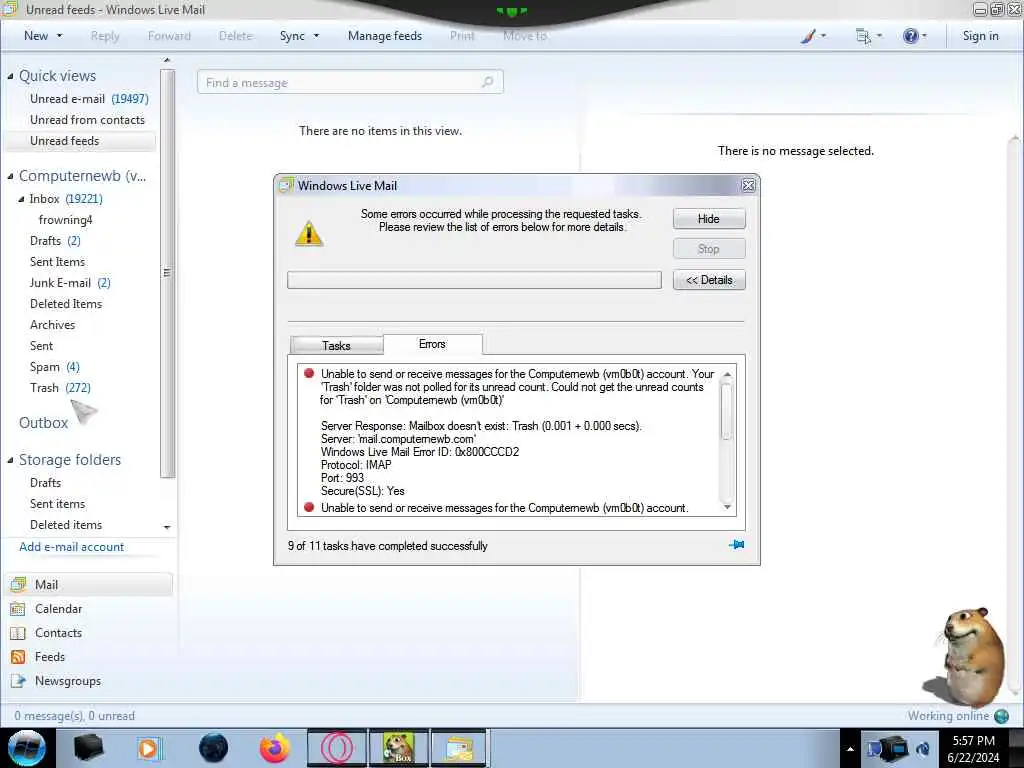Switch to the Errors tab

tap(432, 344)
